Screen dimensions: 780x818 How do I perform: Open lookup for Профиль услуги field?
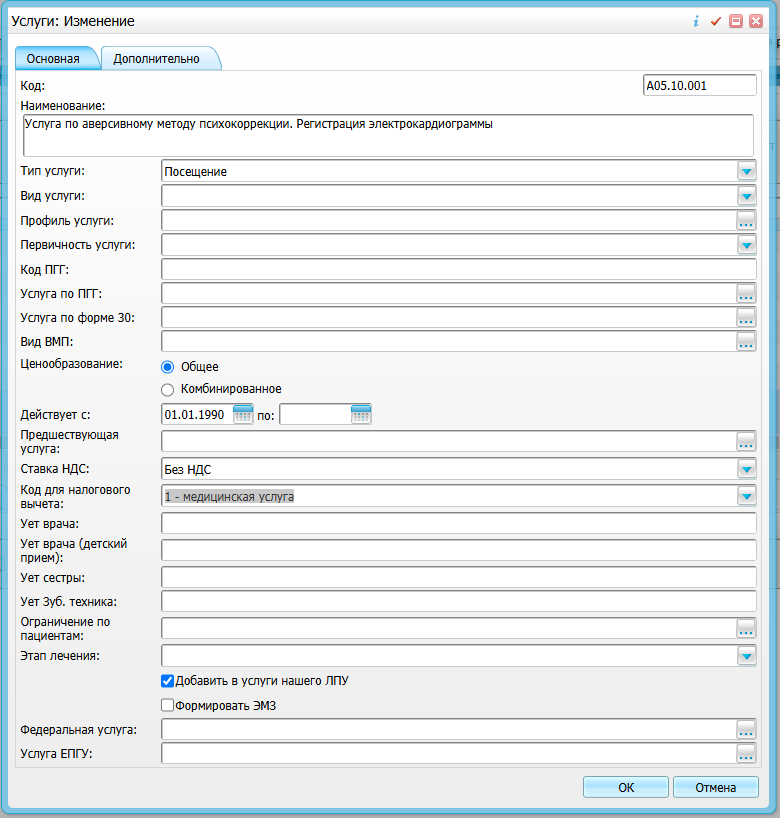pos(746,220)
